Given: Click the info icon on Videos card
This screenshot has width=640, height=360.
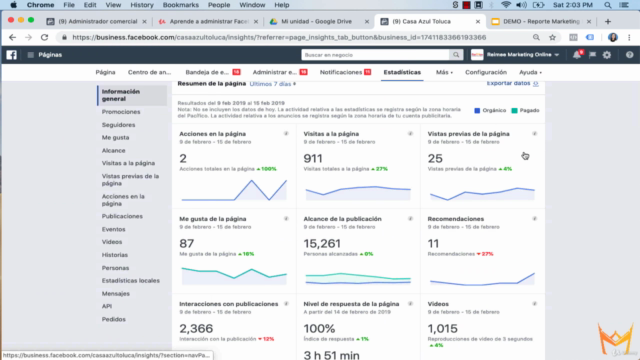Looking at the screenshot, I should (x=534, y=304).
